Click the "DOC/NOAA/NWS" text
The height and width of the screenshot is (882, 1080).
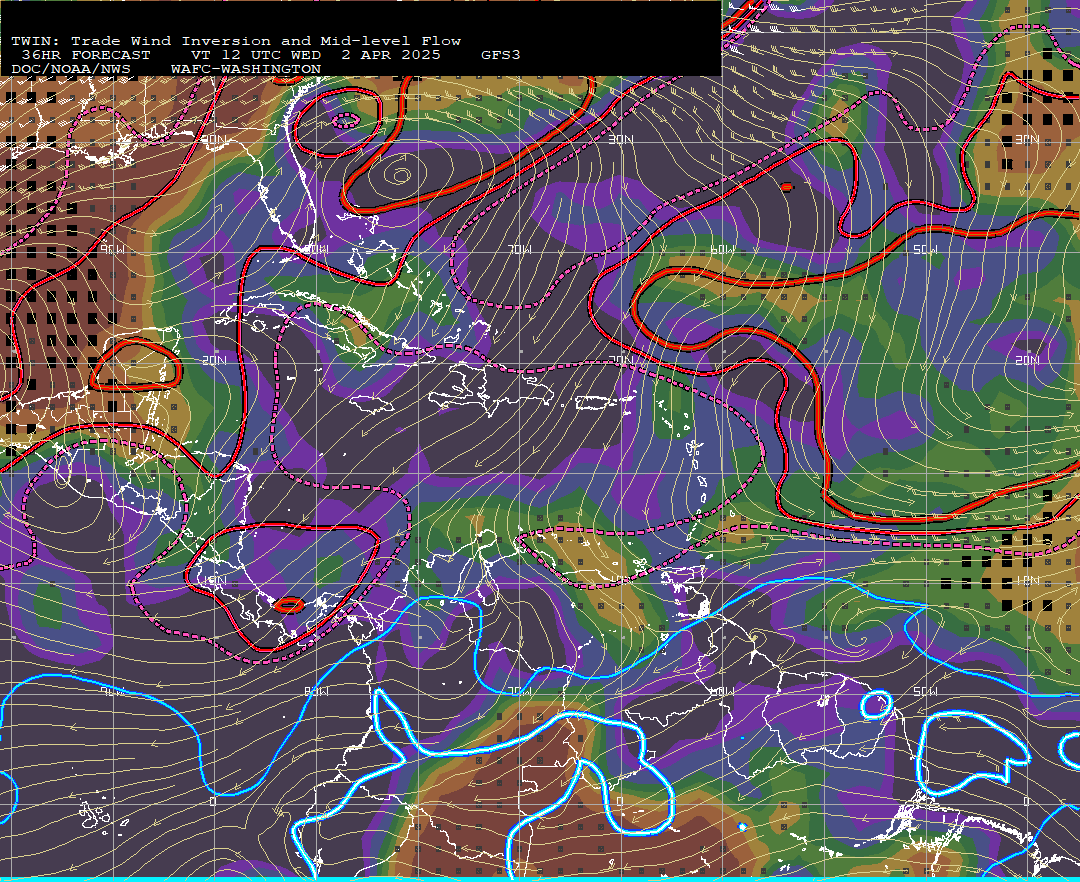tap(70, 70)
